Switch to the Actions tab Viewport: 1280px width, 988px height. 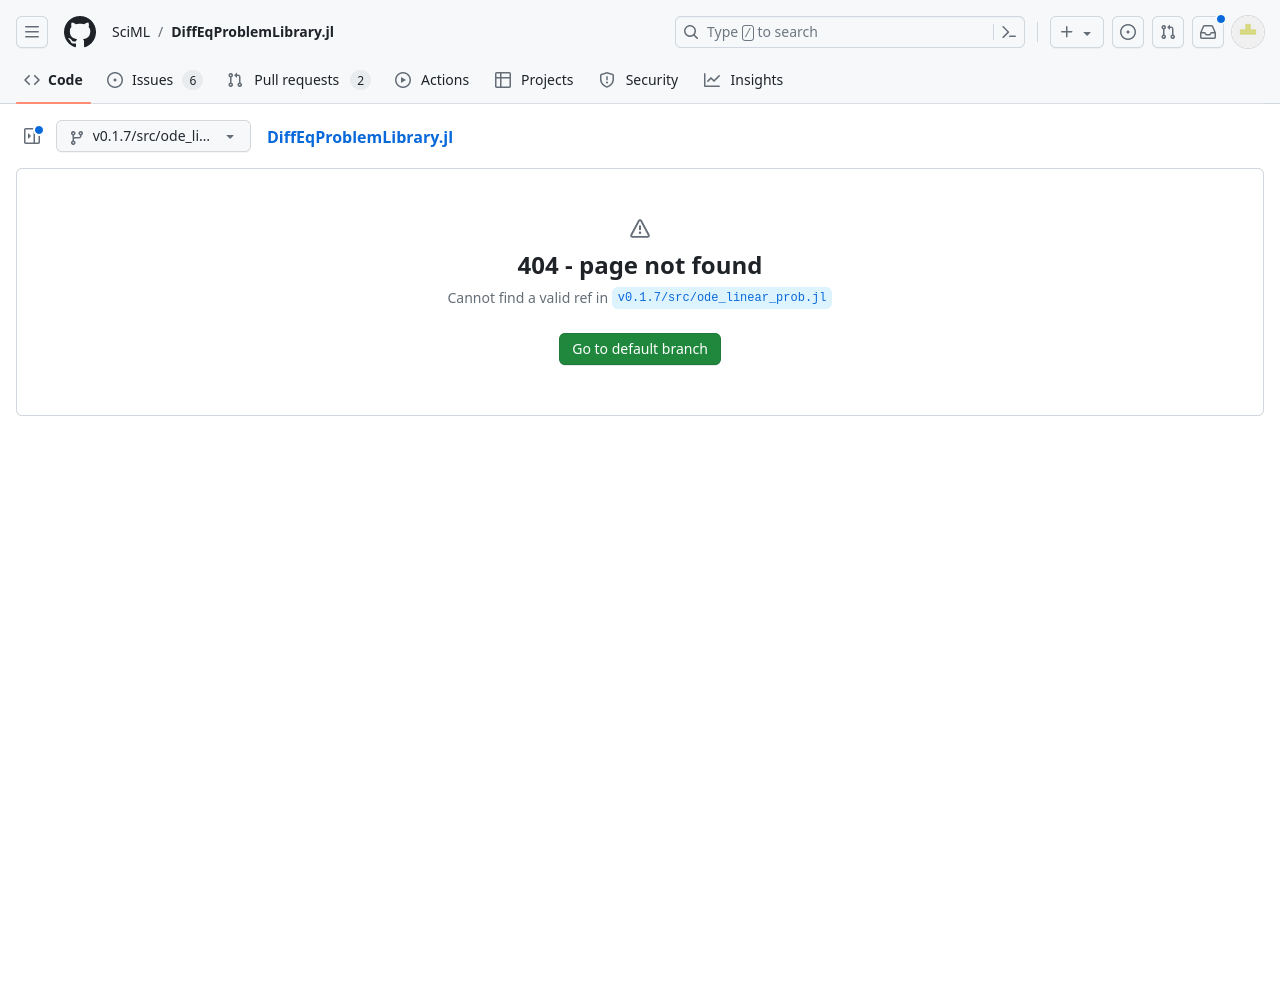[432, 80]
